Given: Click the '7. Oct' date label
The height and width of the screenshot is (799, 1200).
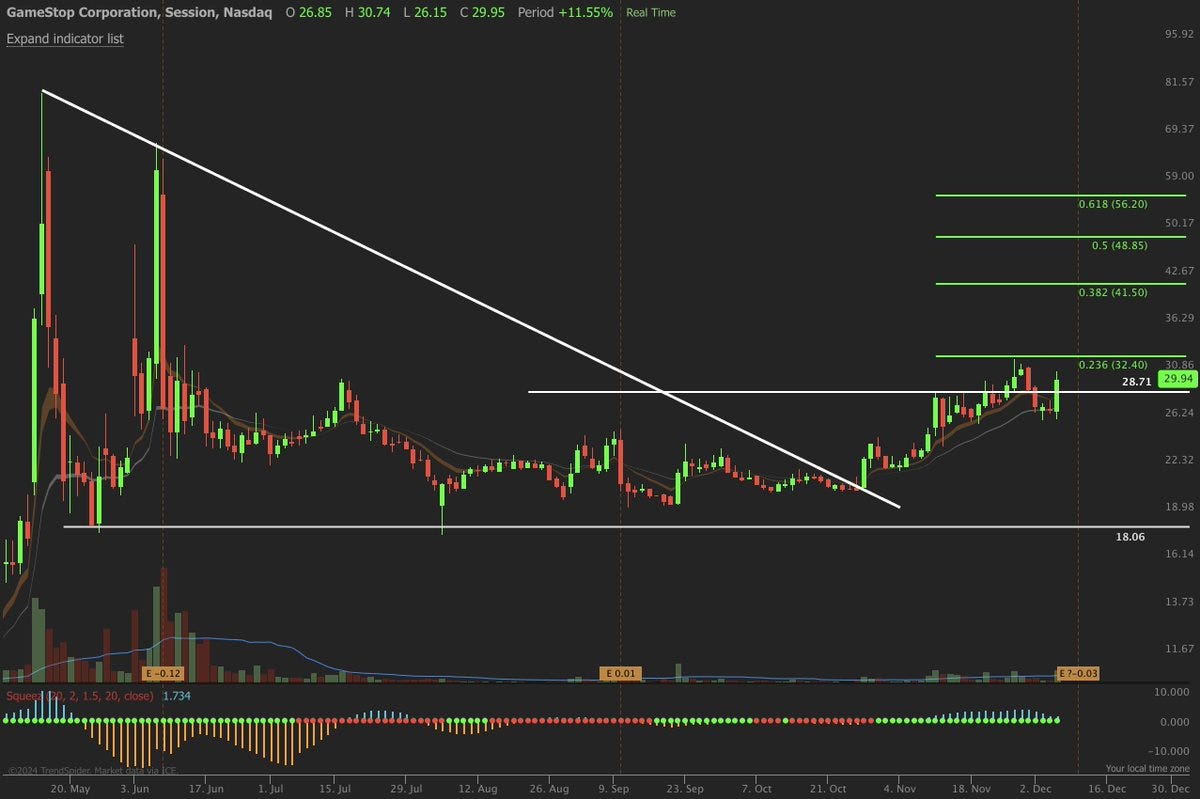Looking at the screenshot, I should (757, 787).
